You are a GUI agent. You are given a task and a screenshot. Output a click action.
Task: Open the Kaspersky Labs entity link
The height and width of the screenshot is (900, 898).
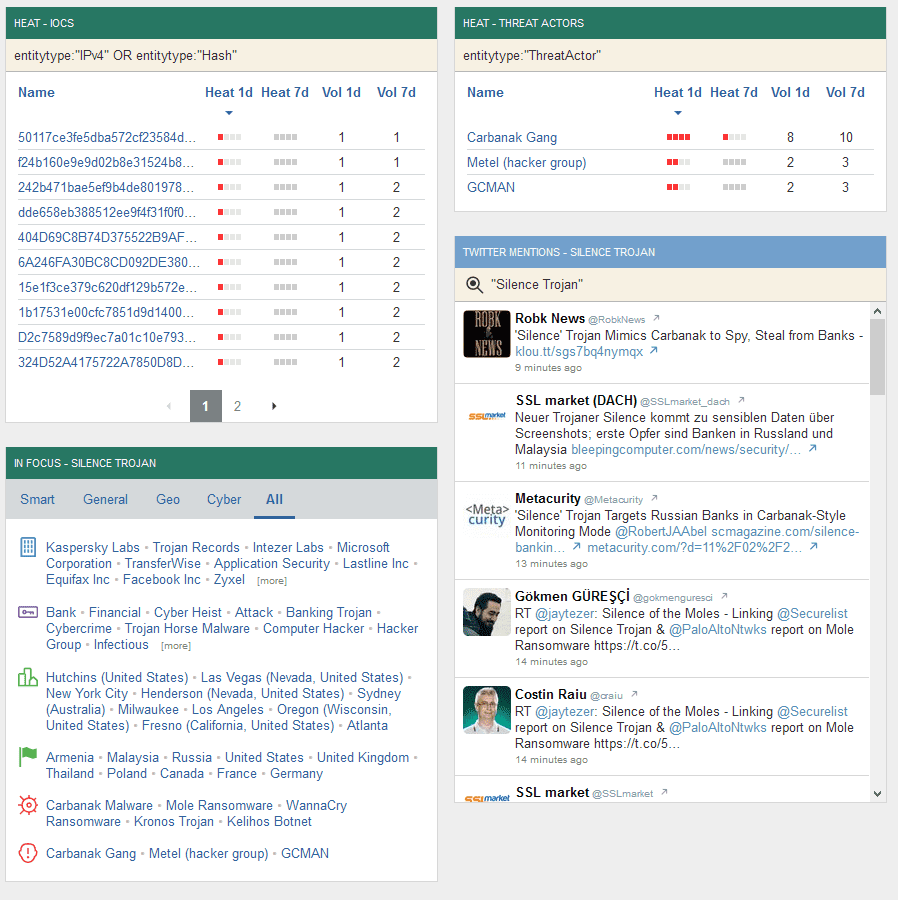point(92,548)
